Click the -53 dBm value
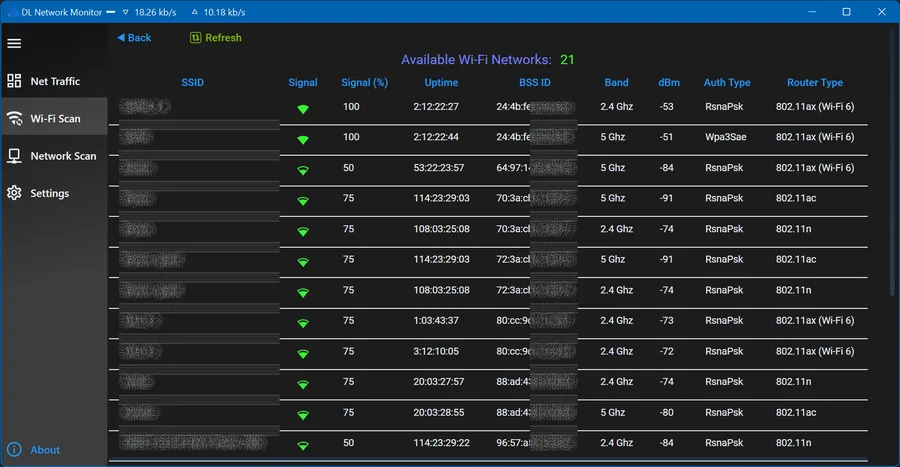900x467 pixels. pyautogui.click(x=666, y=106)
